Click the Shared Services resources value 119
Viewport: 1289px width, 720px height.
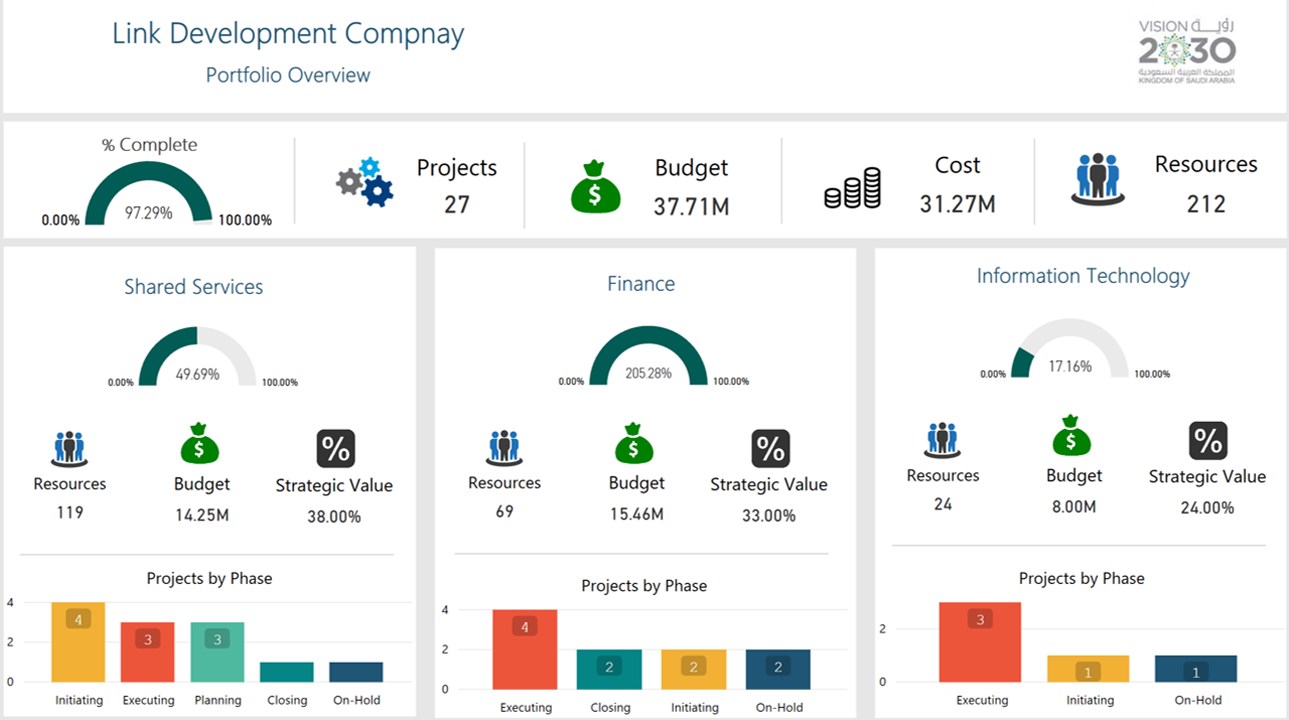point(70,513)
